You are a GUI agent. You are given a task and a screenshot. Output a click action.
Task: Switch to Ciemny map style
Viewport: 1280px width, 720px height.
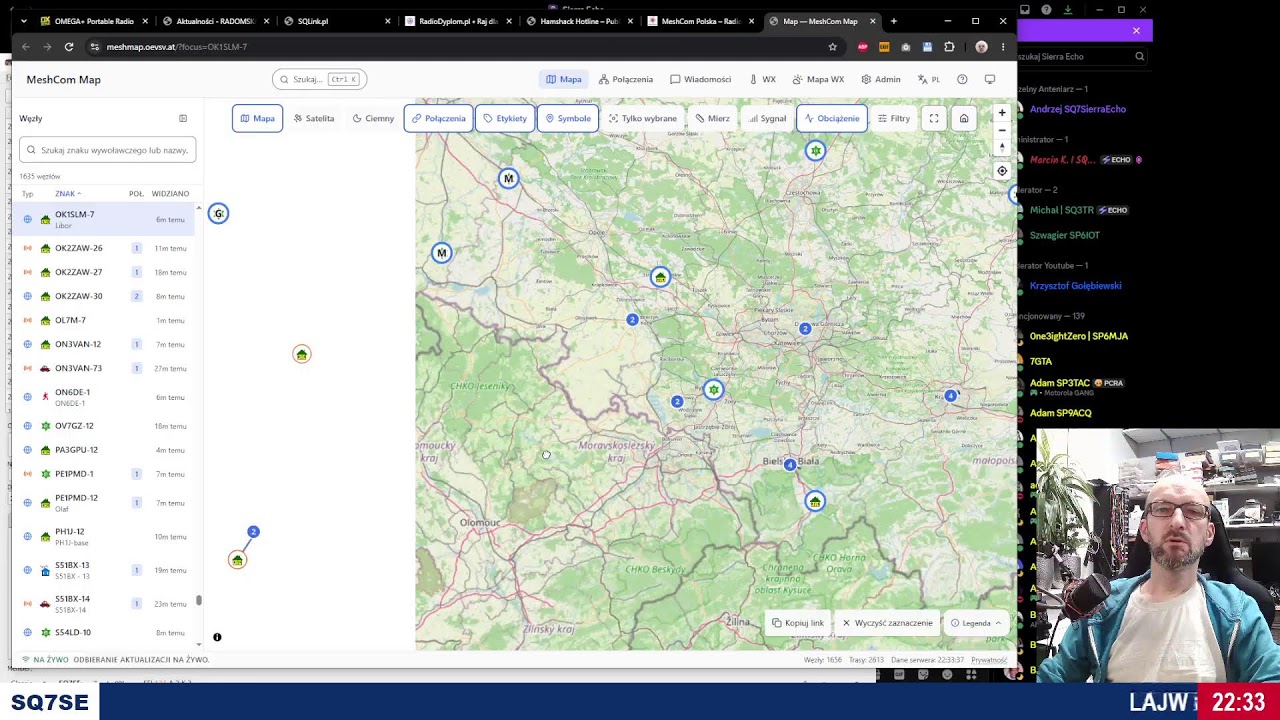[373, 118]
